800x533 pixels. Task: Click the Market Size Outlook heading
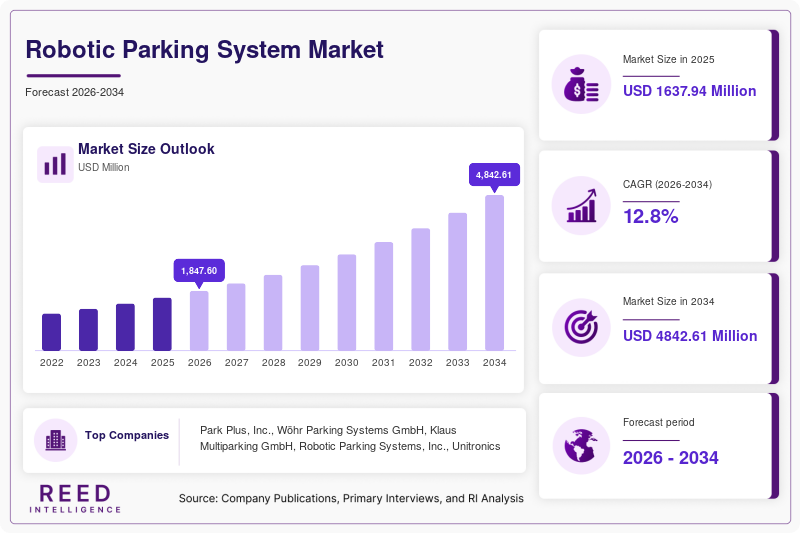[x=146, y=149]
